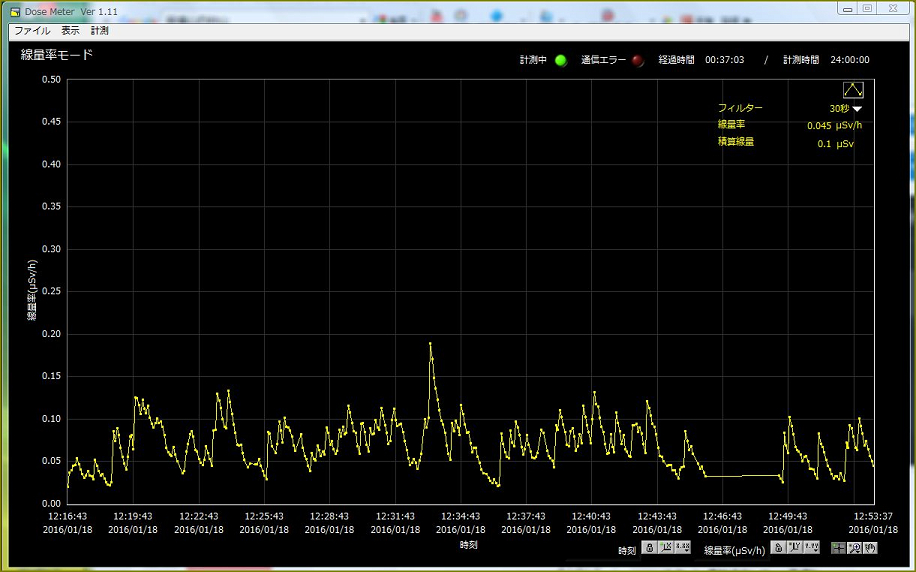
Task: Select the crosshair cursor tool
Action: click(838, 548)
